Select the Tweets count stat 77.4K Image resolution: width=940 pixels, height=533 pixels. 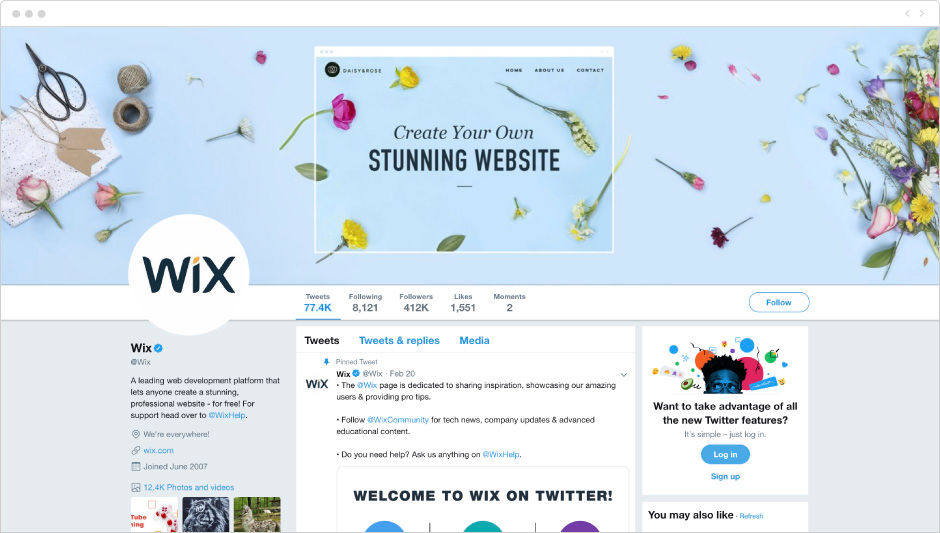[x=318, y=303]
